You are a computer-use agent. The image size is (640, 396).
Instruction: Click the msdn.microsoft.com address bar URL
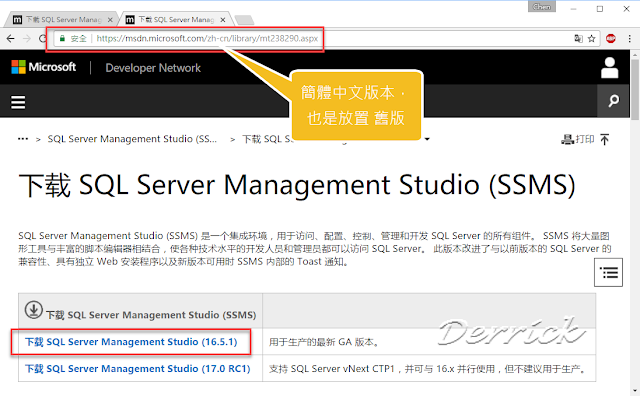click(207, 38)
